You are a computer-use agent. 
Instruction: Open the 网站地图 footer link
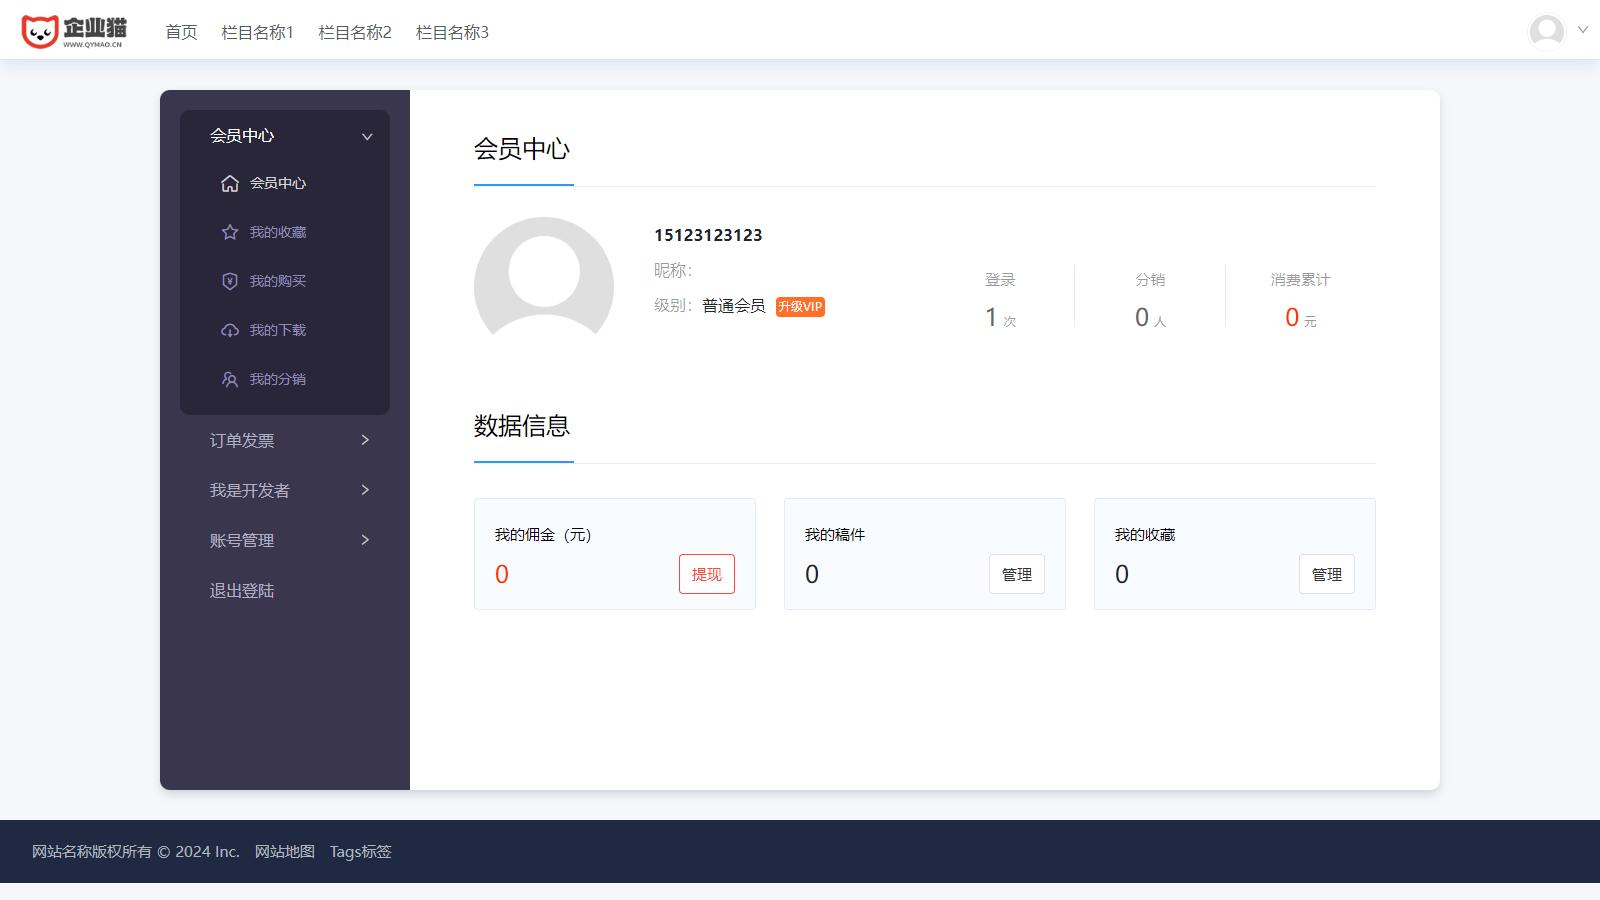coord(284,852)
